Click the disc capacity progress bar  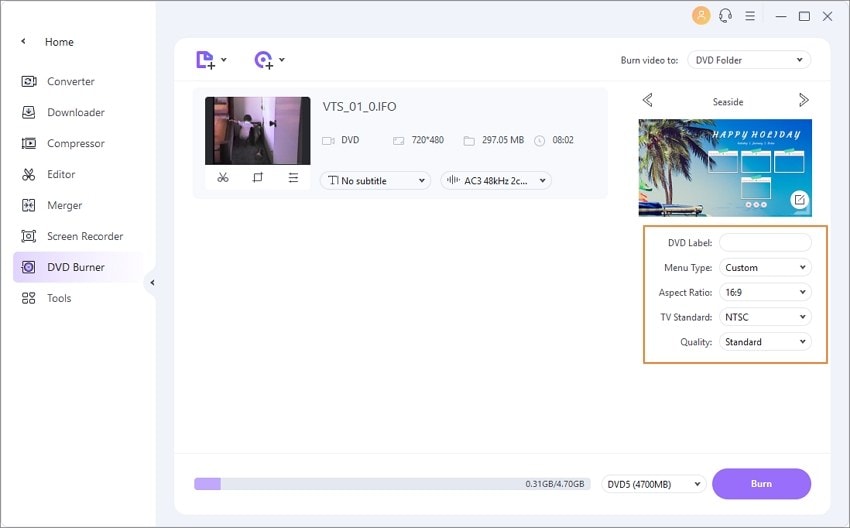click(x=392, y=484)
